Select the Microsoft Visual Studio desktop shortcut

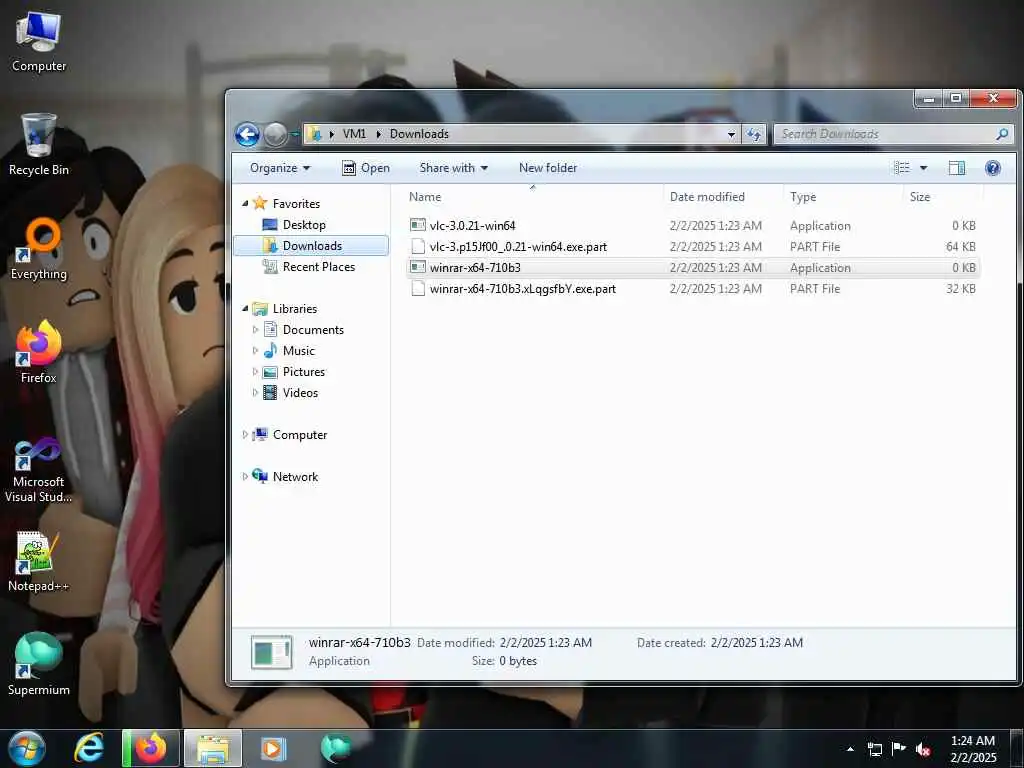[39, 470]
